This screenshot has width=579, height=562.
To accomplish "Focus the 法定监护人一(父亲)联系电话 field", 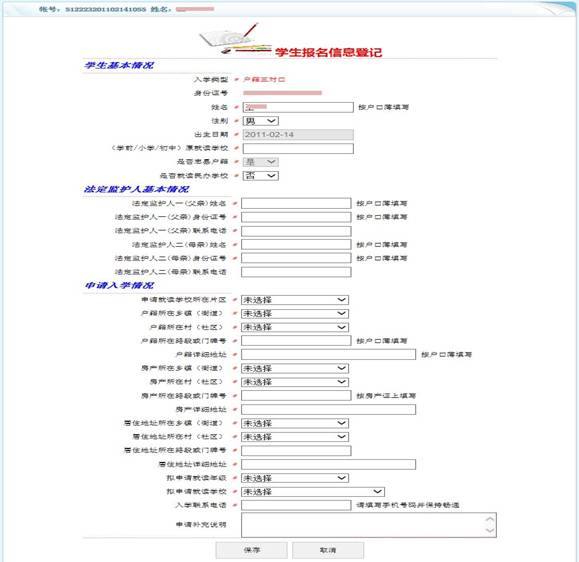I will [296, 231].
